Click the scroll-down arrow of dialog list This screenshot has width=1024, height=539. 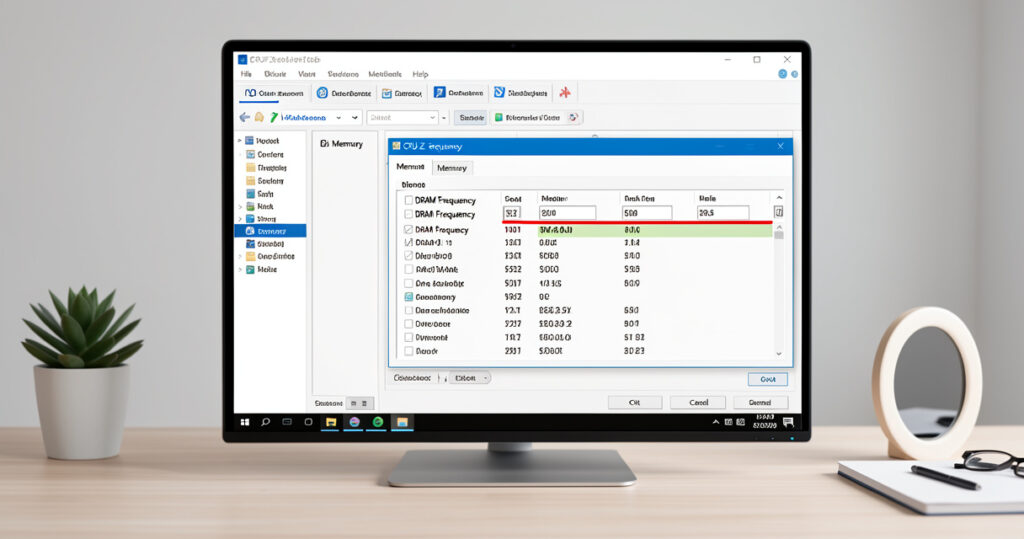(778, 353)
